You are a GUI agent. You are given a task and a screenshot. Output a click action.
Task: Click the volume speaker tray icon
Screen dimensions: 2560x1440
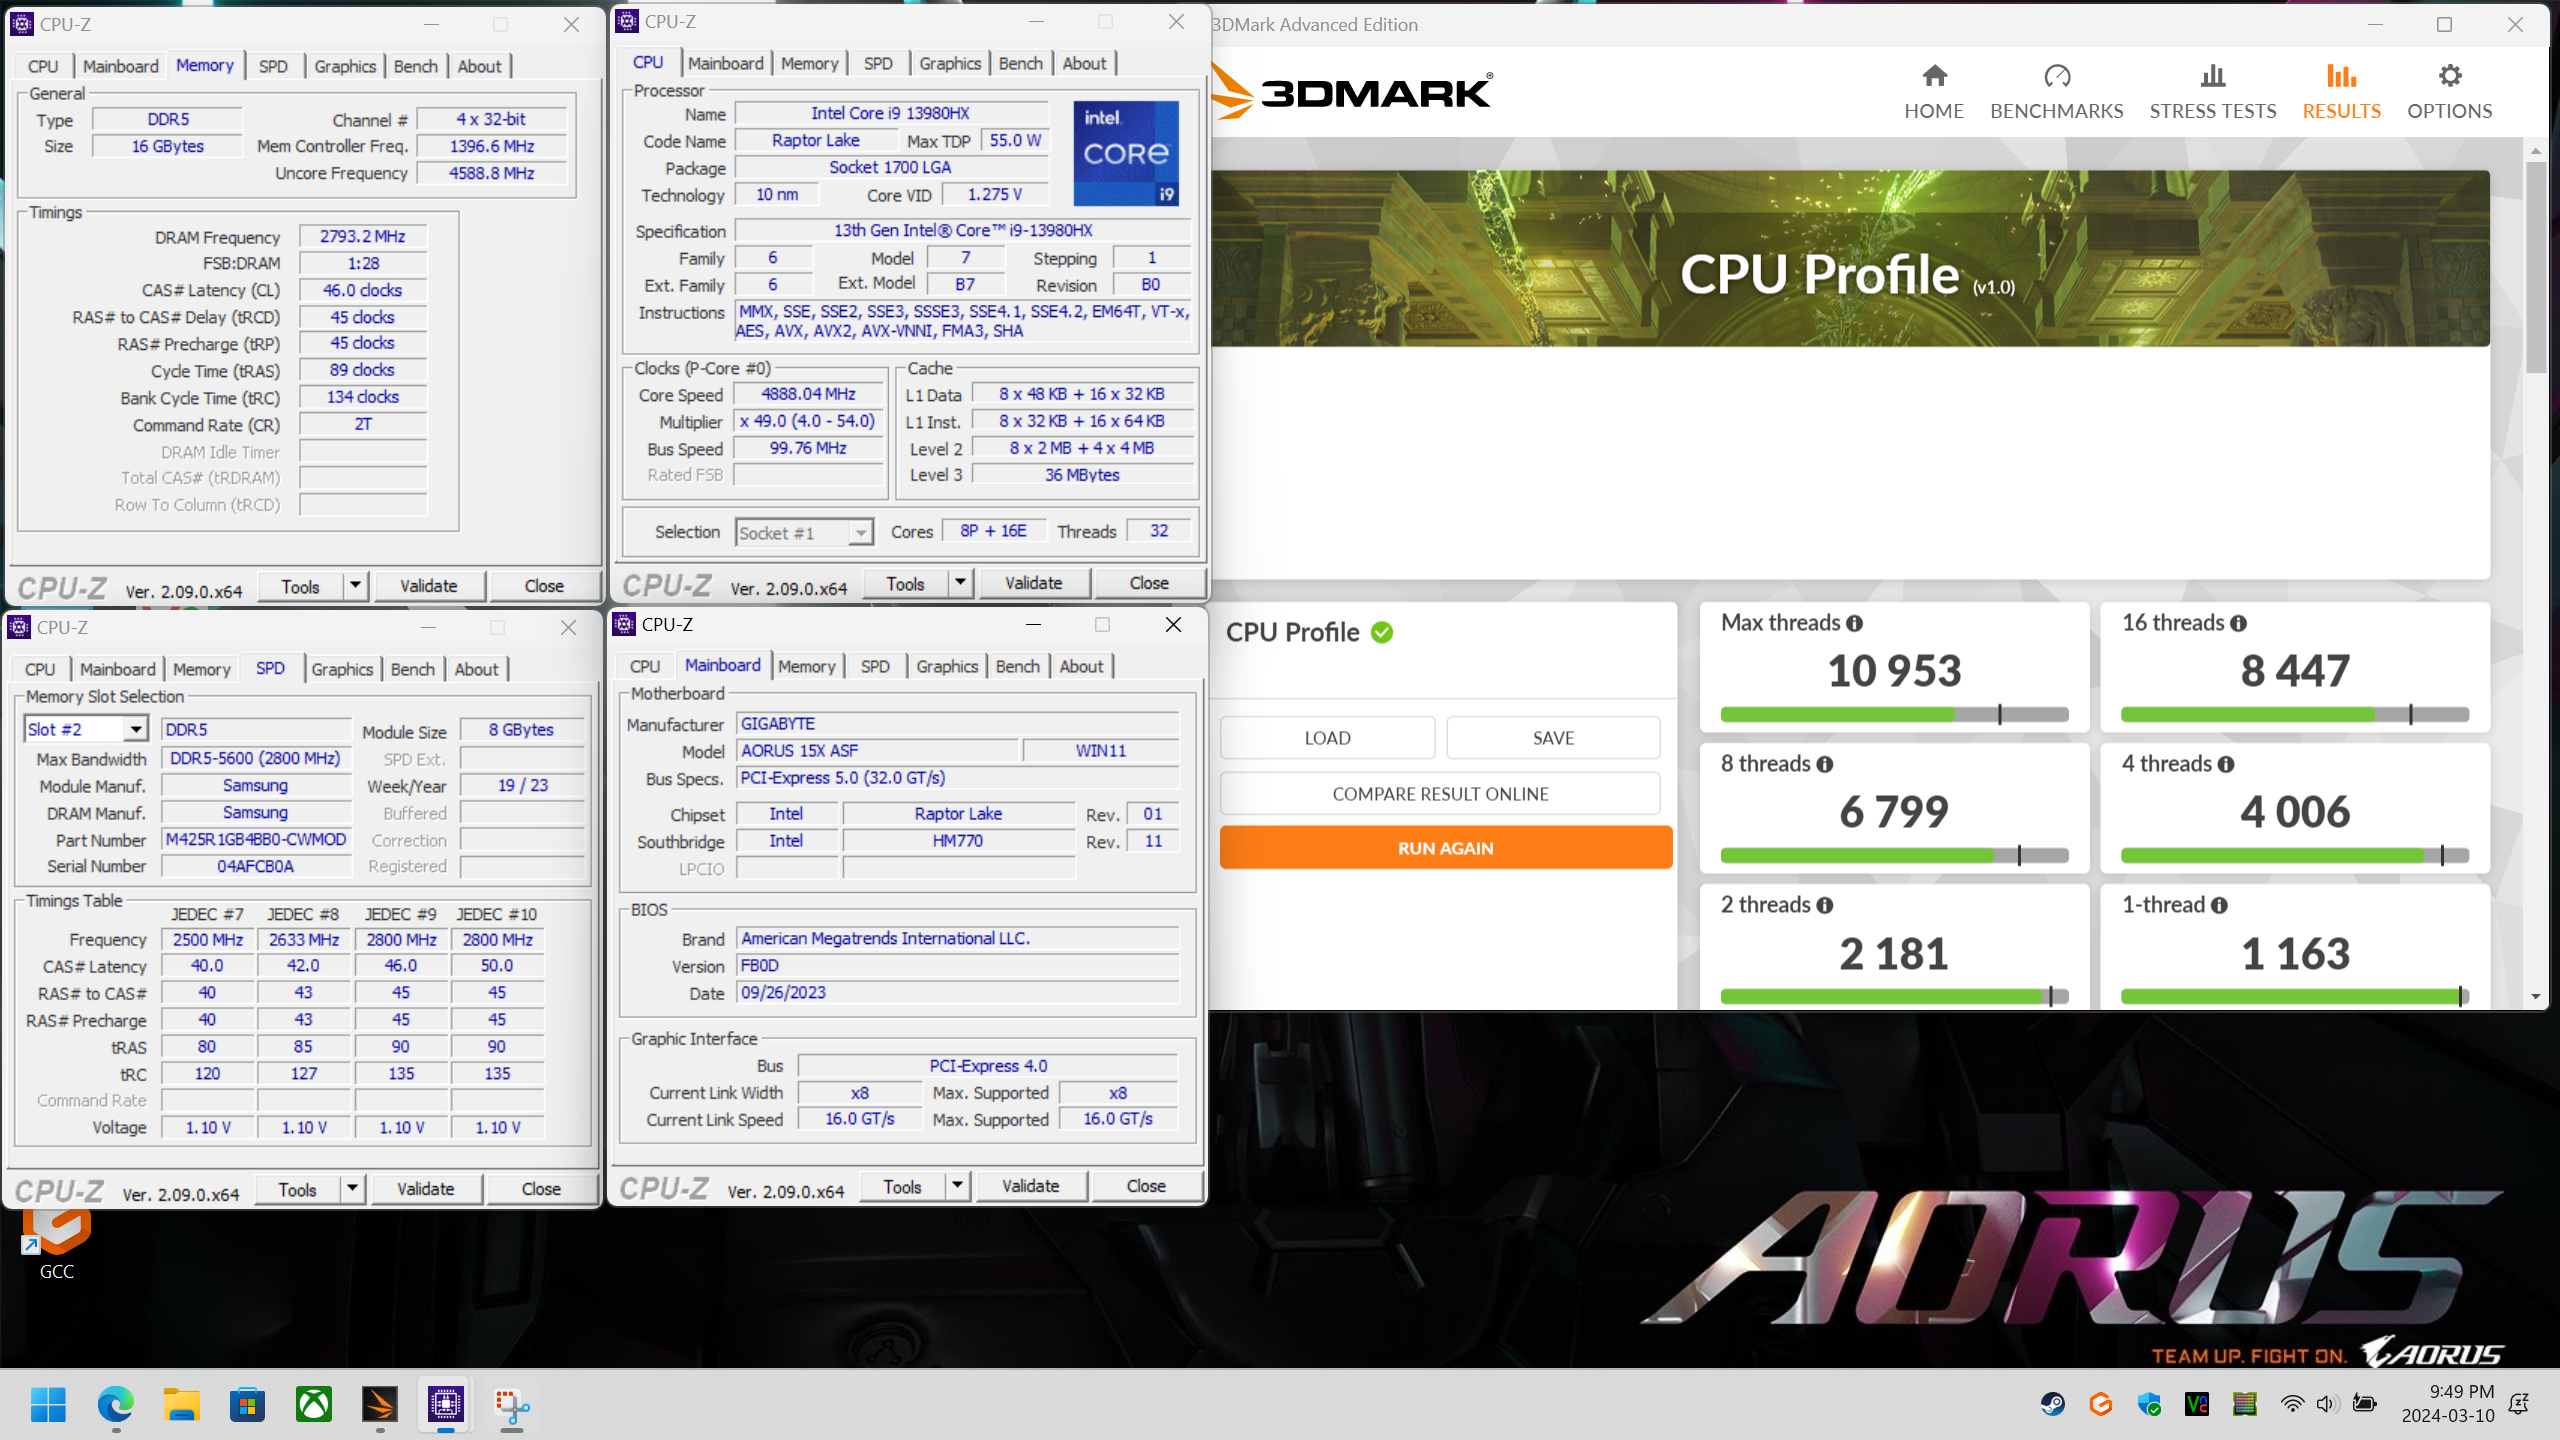click(2326, 1404)
